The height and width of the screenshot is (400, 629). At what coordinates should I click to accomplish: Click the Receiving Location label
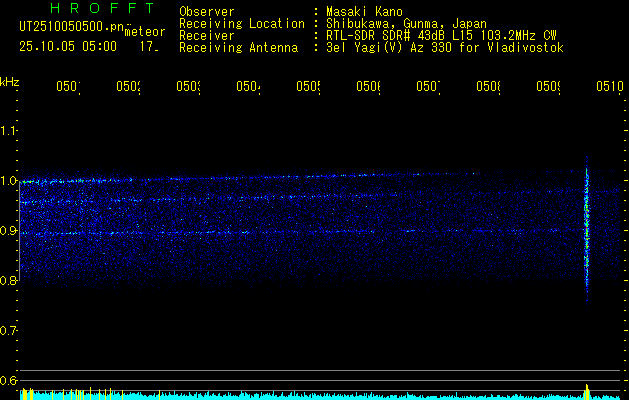point(242,24)
